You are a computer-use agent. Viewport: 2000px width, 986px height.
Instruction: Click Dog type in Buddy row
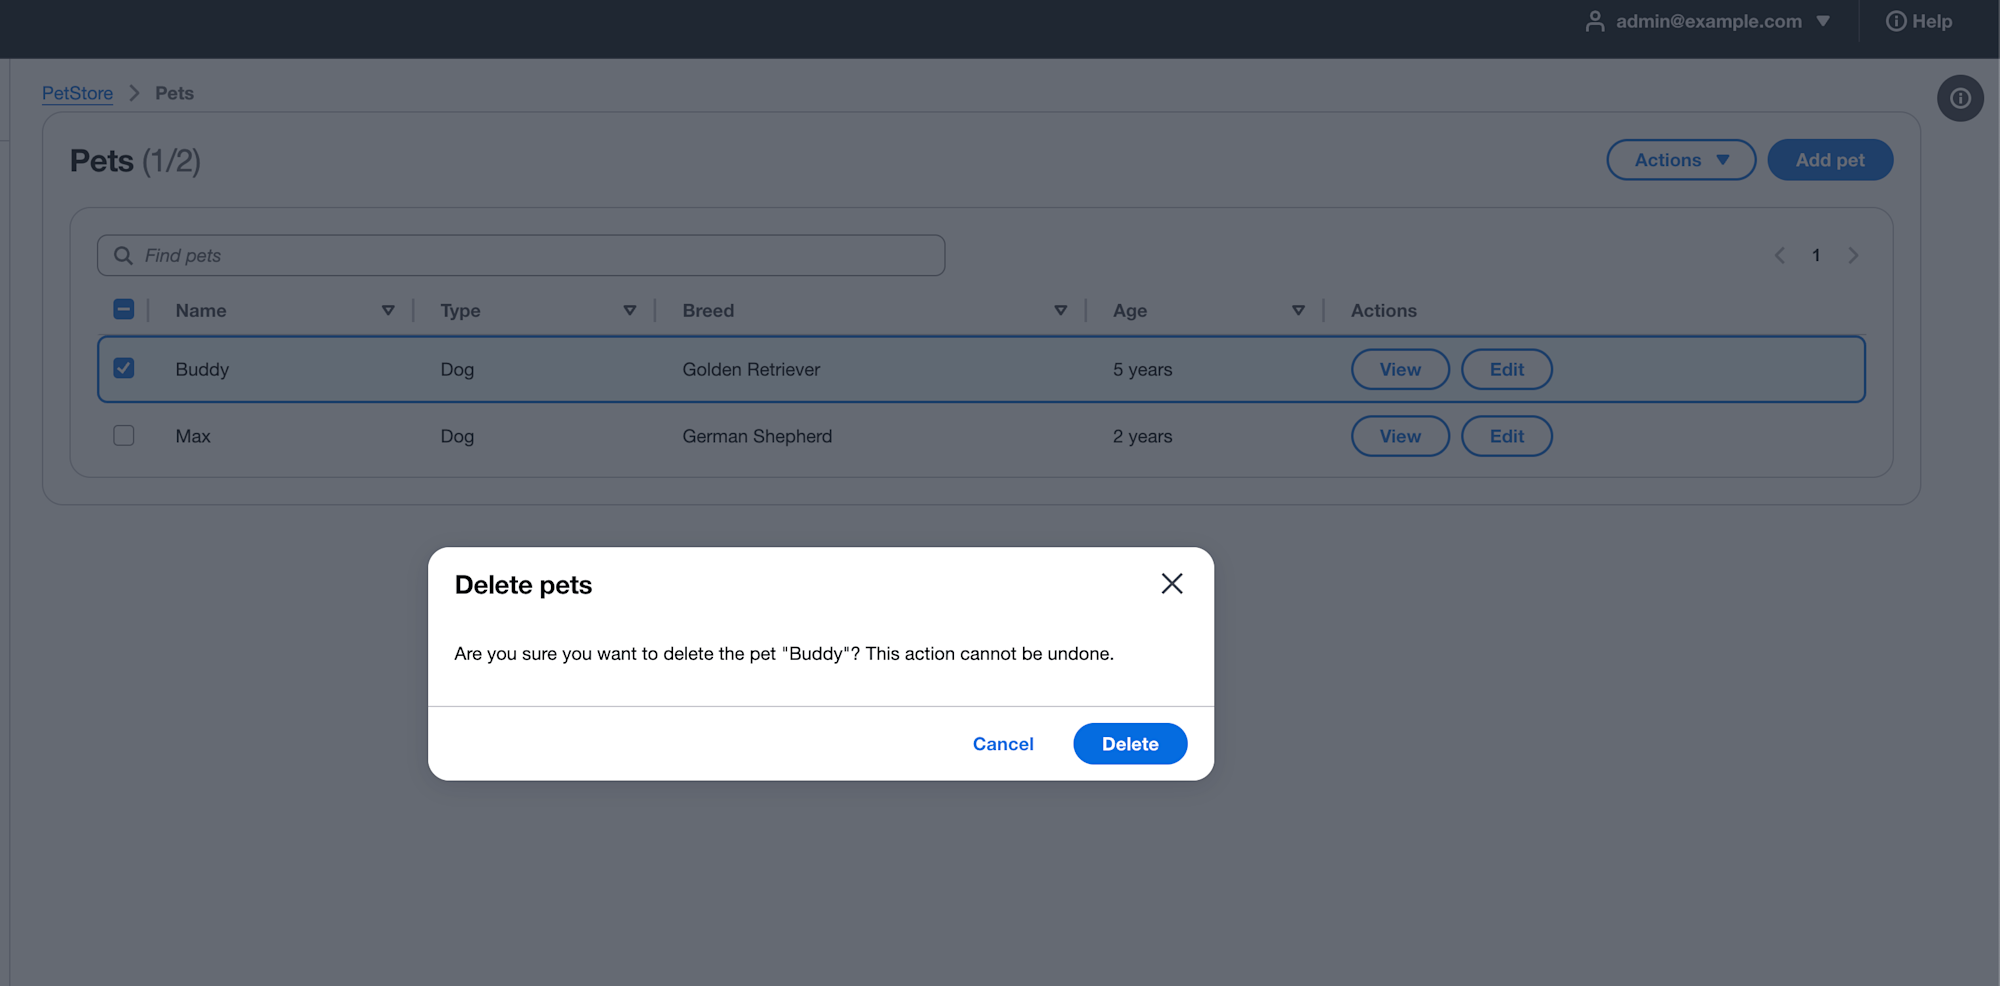(x=457, y=369)
